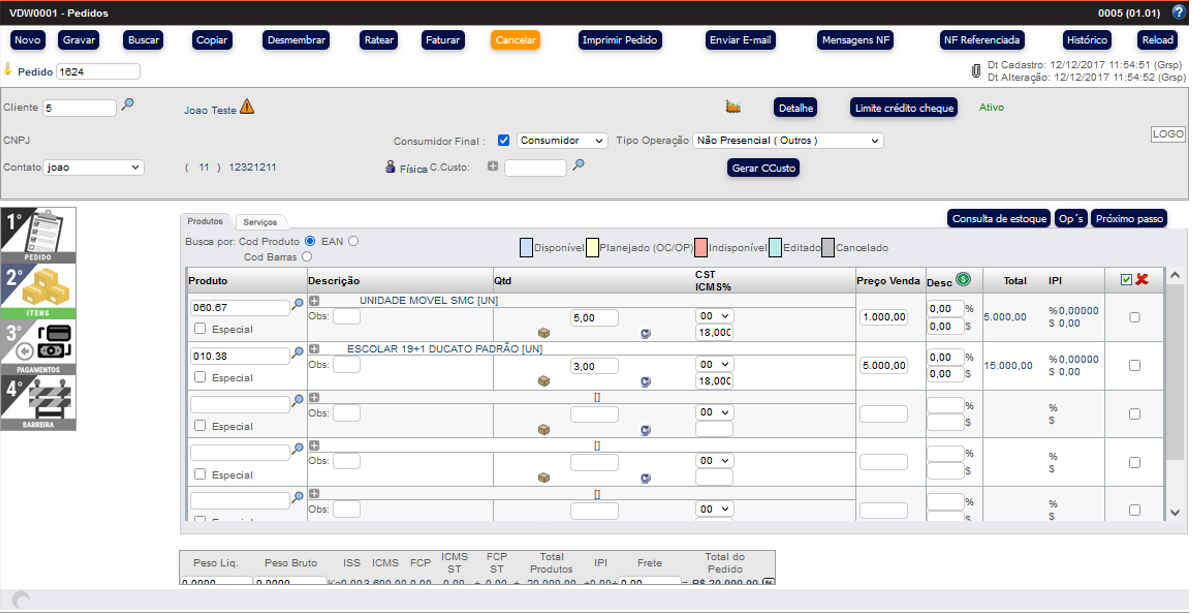The height and width of the screenshot is (614, 1192).
Task: Select the Produtos tab
Action: point(205,221)
